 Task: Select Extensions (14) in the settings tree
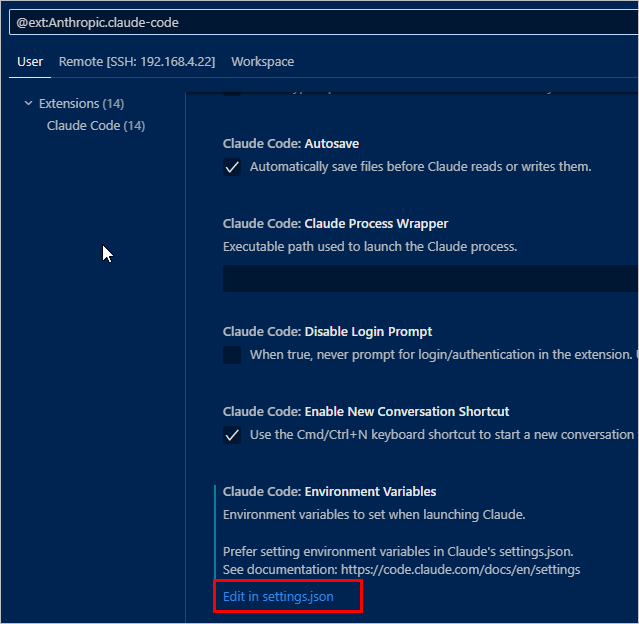click(x=81, y=104)
